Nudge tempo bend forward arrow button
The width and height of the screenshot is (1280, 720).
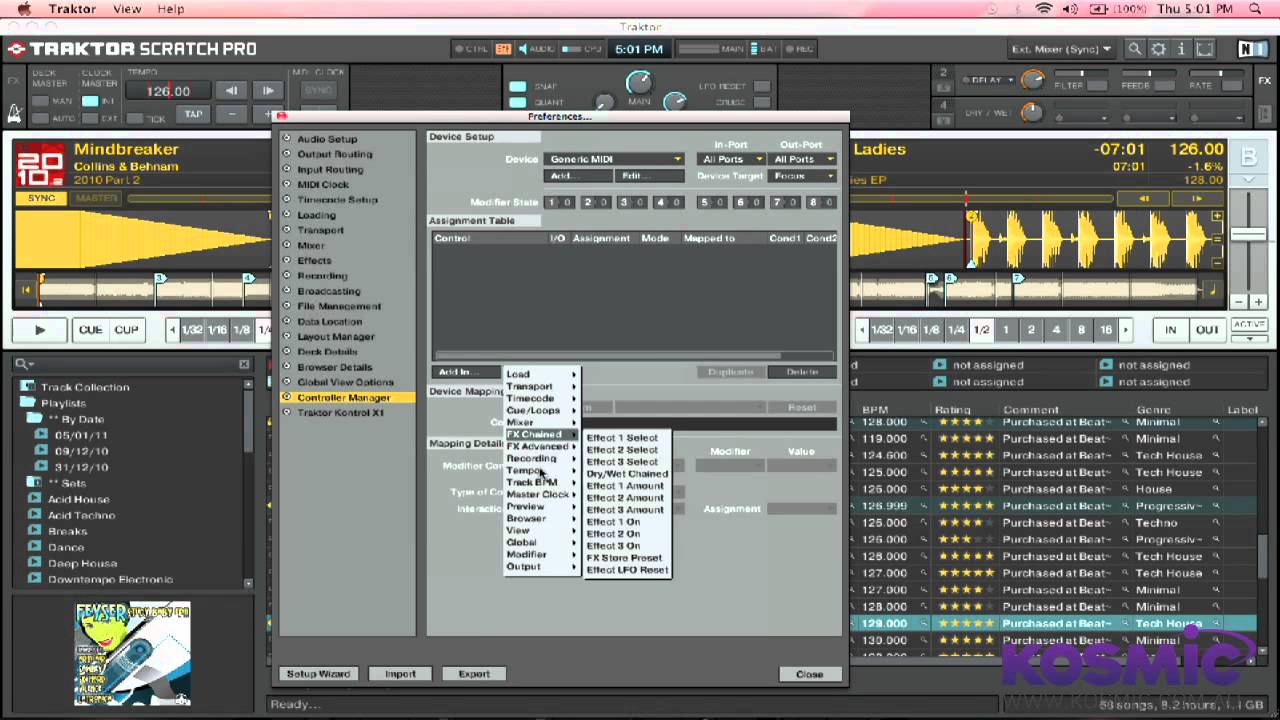tap(267, 91)
